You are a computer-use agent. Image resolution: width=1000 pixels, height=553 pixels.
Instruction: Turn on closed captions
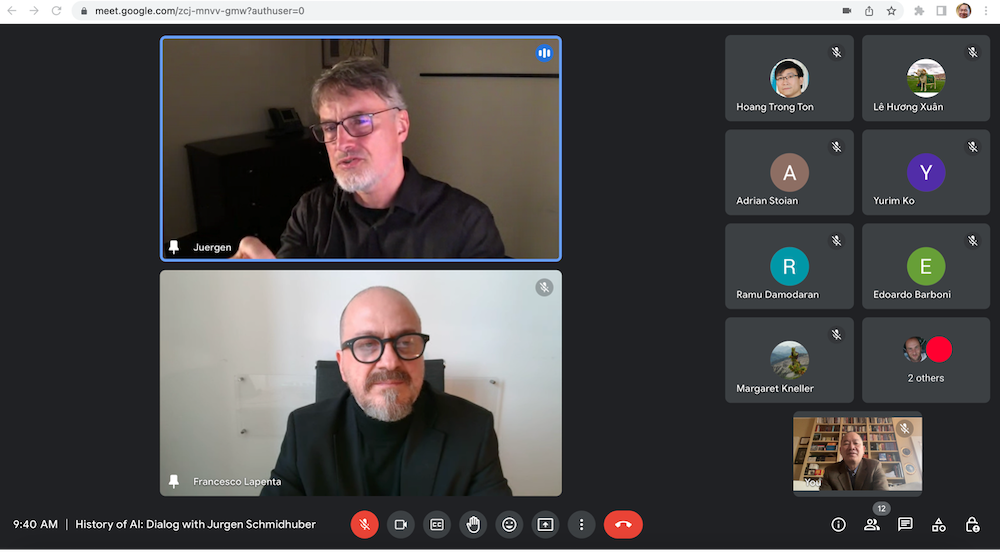[437, 524]
